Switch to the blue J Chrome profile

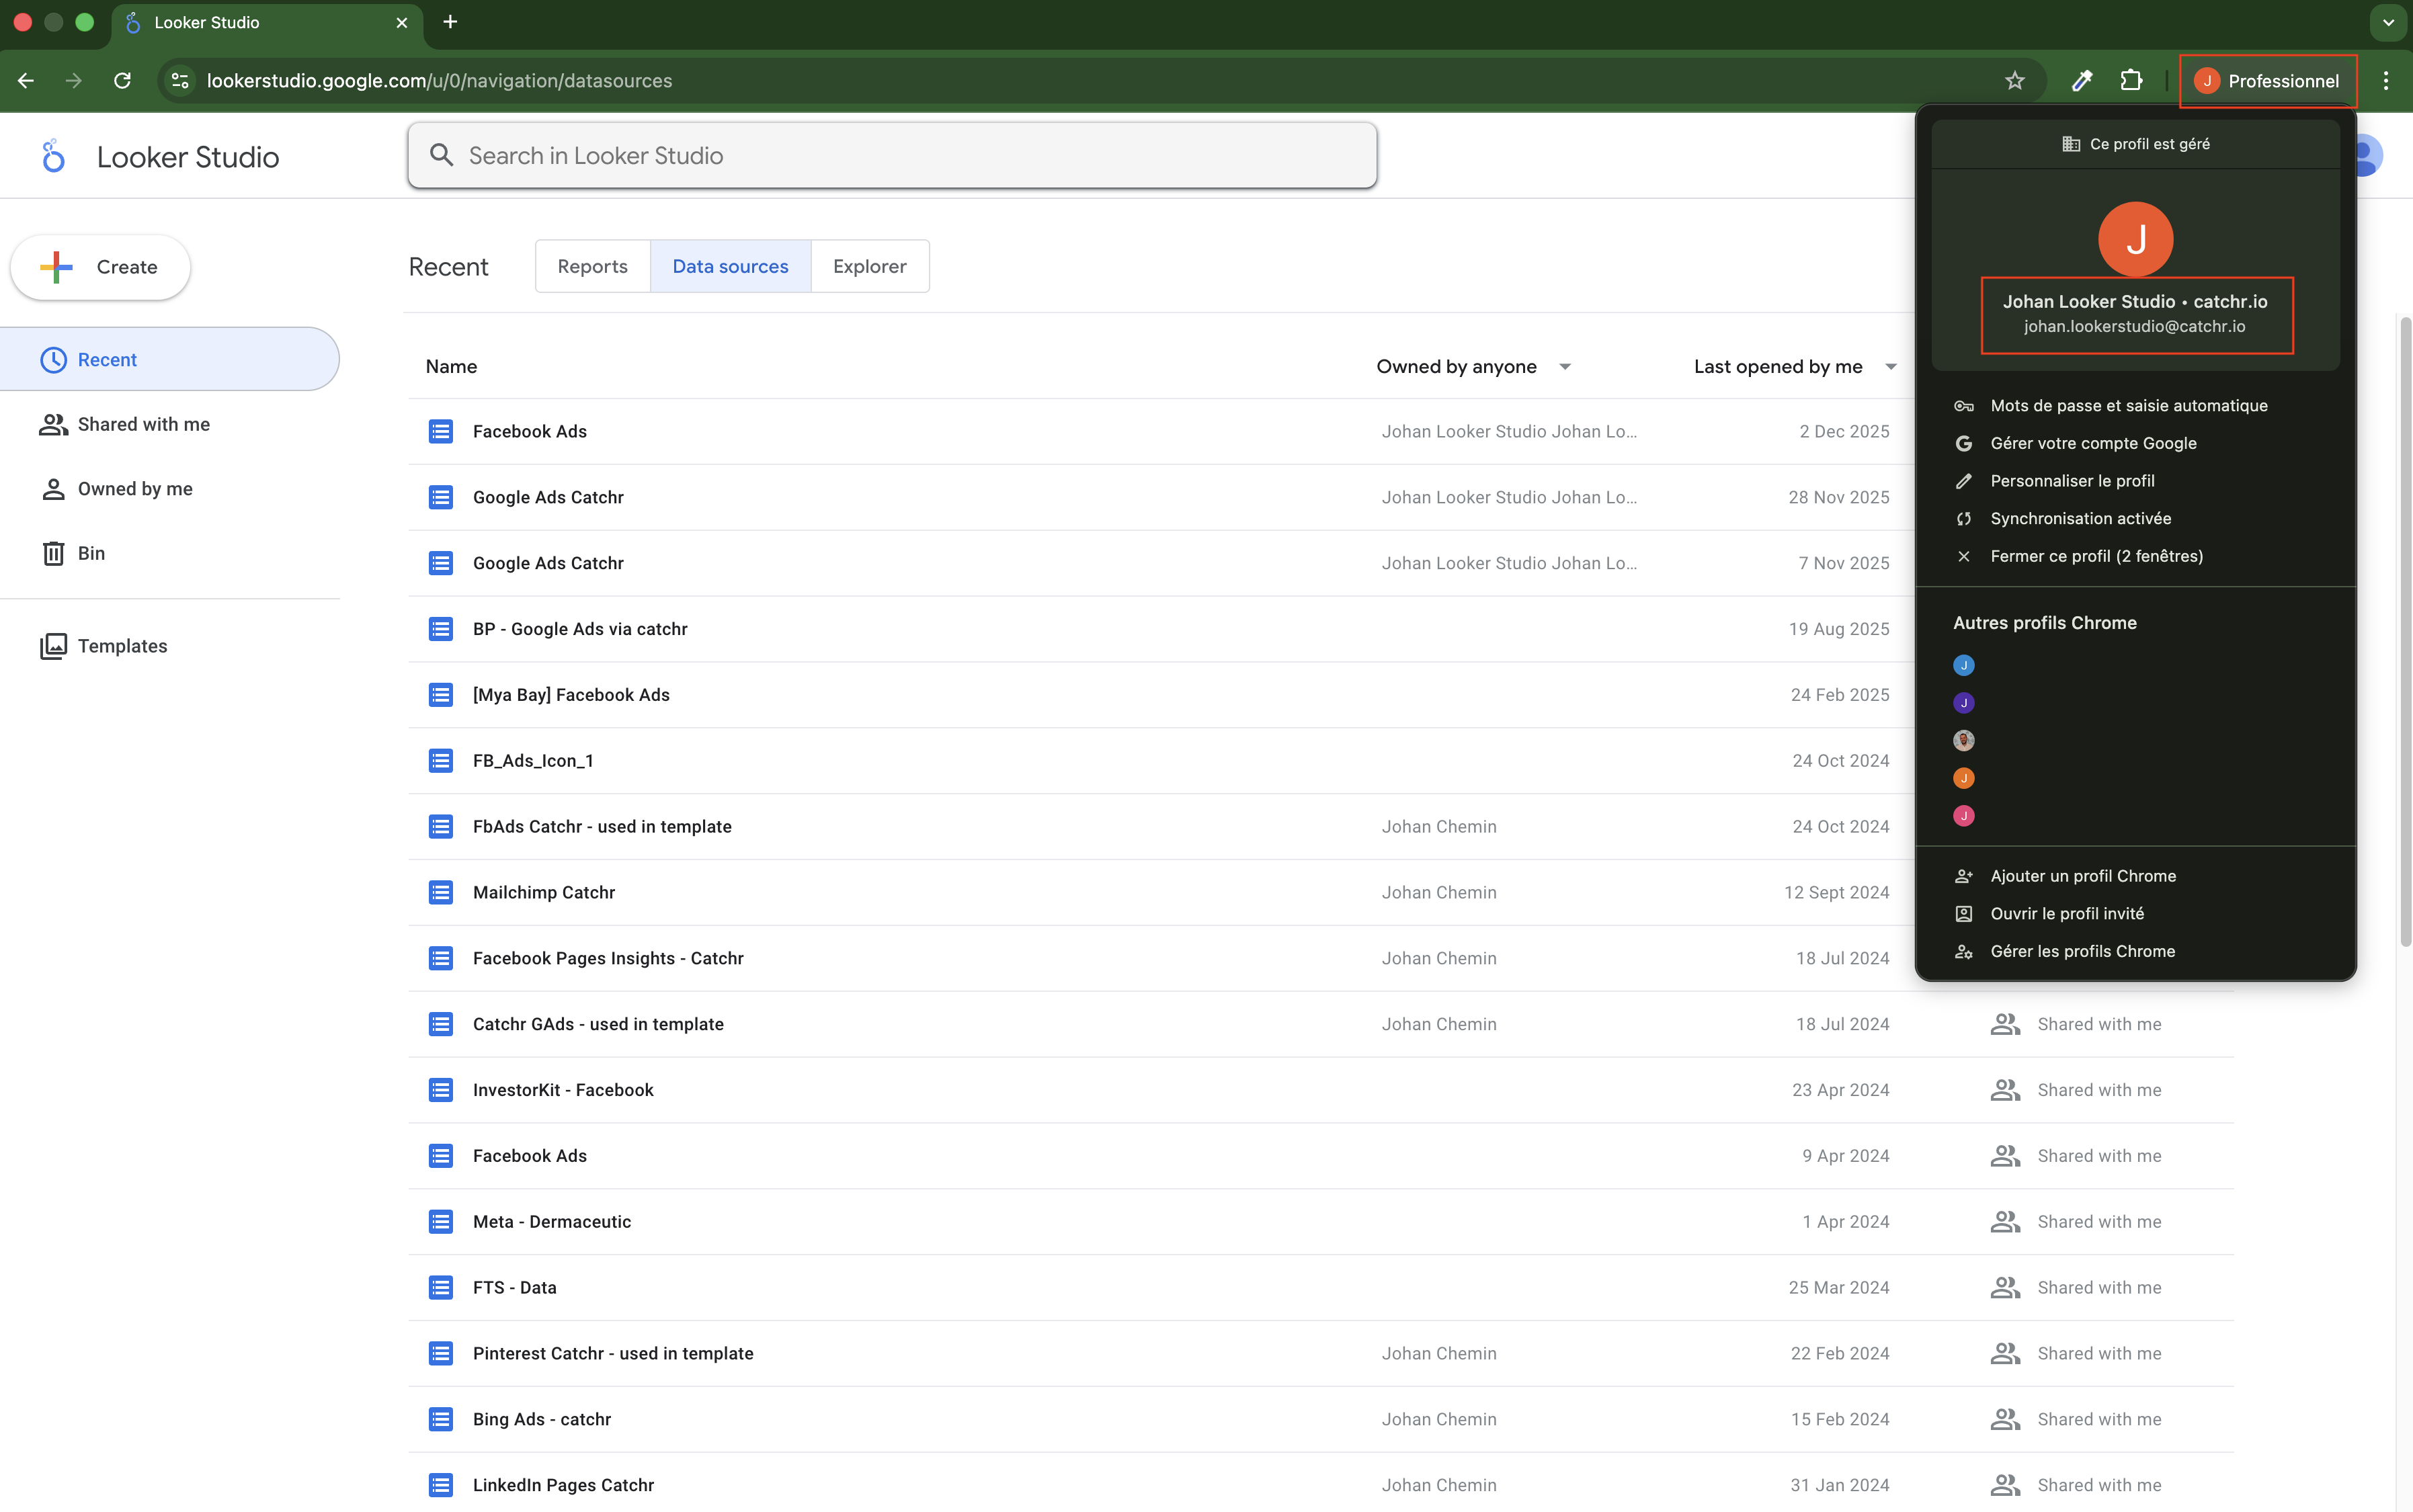point(1964,665)
